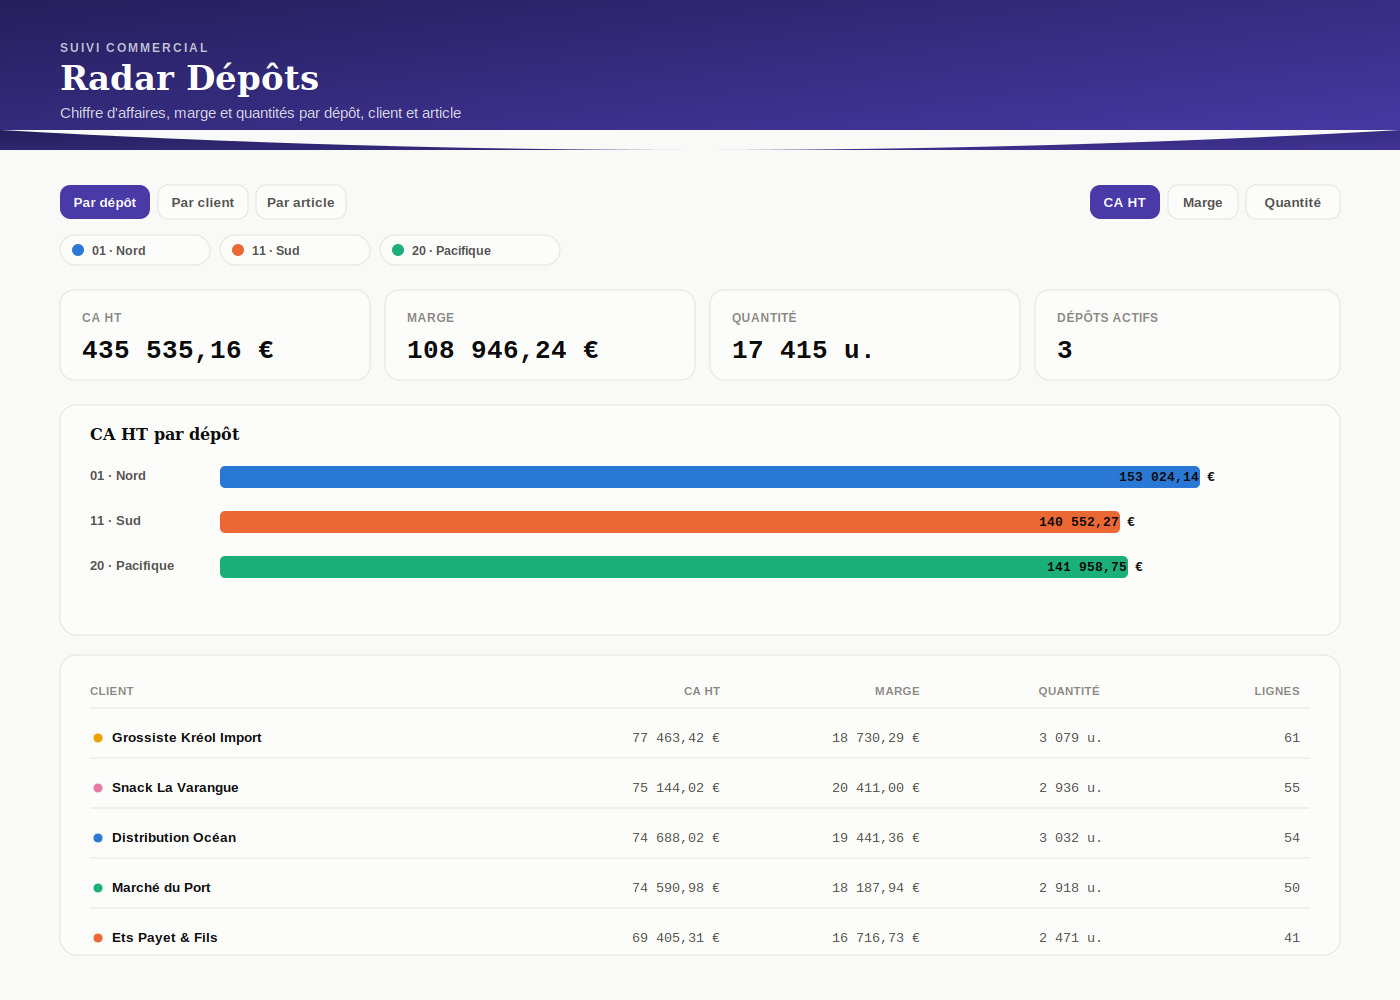Click the blue Nord bar in chart
1400x1000 pixels.
pos(710,477)
